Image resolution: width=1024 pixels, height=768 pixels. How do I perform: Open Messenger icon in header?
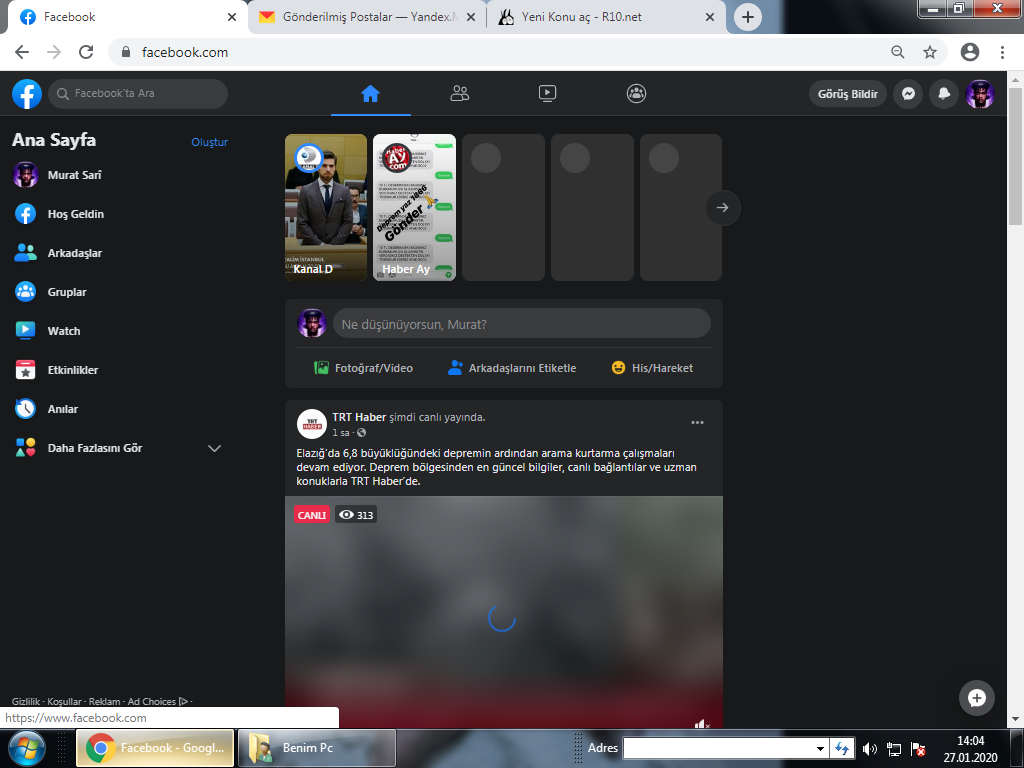click(908, 94)
